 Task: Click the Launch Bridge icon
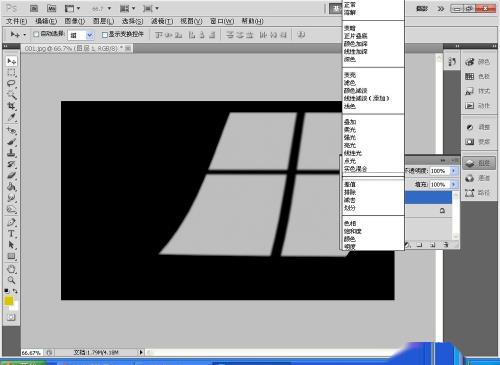[34, 8]
